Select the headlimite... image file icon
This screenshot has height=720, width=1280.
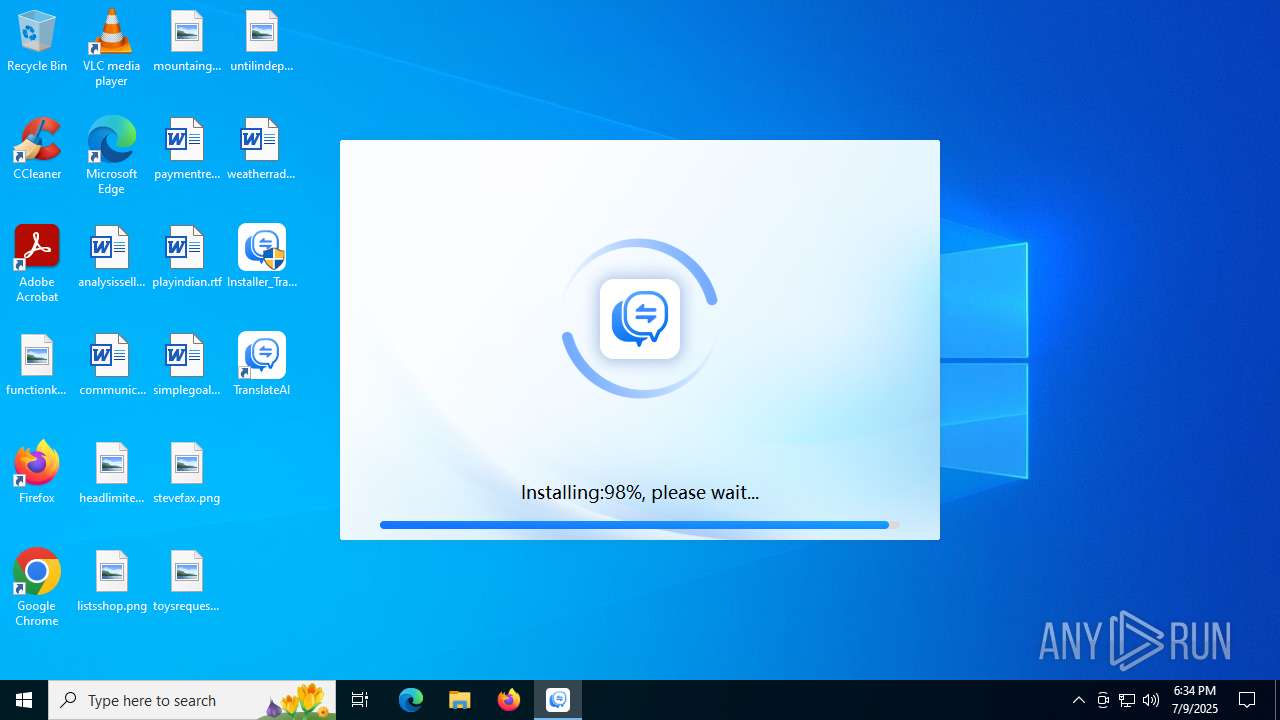pyautogui.click(x=111, y=474)
